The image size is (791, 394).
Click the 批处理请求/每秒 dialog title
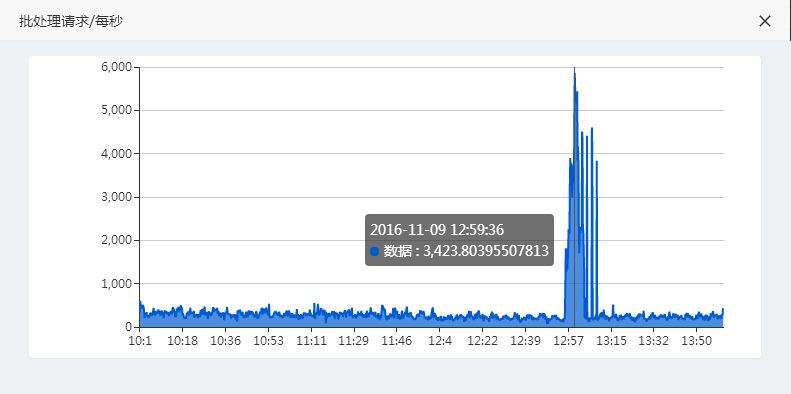click(x=71, y=21)
